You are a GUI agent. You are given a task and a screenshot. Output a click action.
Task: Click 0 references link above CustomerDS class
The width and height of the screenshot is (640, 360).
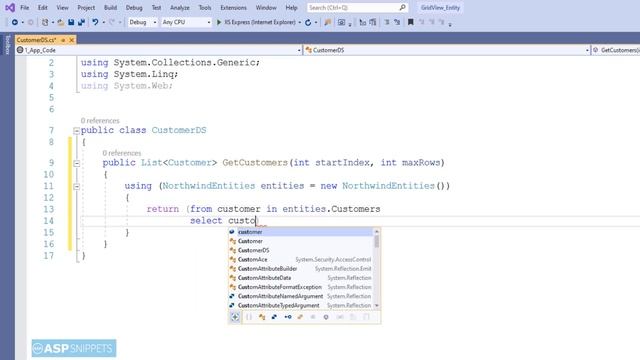[100, 121]
